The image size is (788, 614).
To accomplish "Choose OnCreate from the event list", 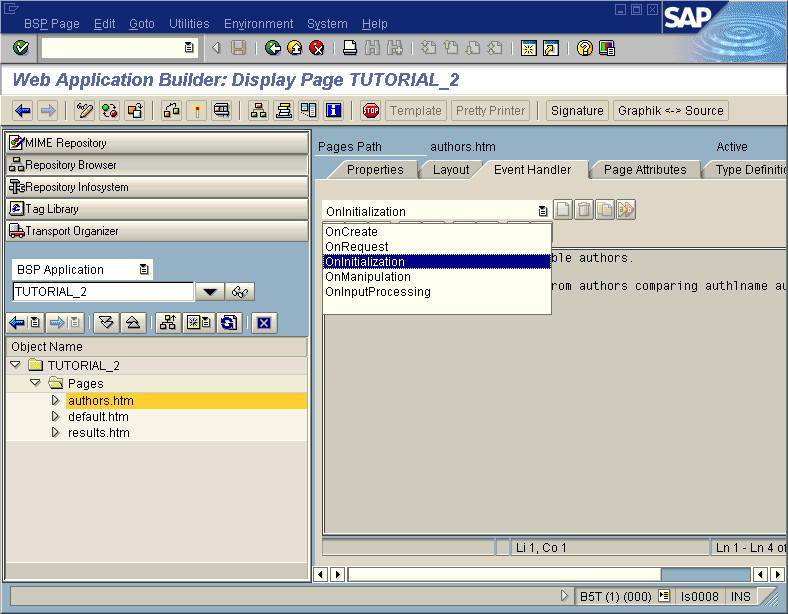I will point(437,232).
